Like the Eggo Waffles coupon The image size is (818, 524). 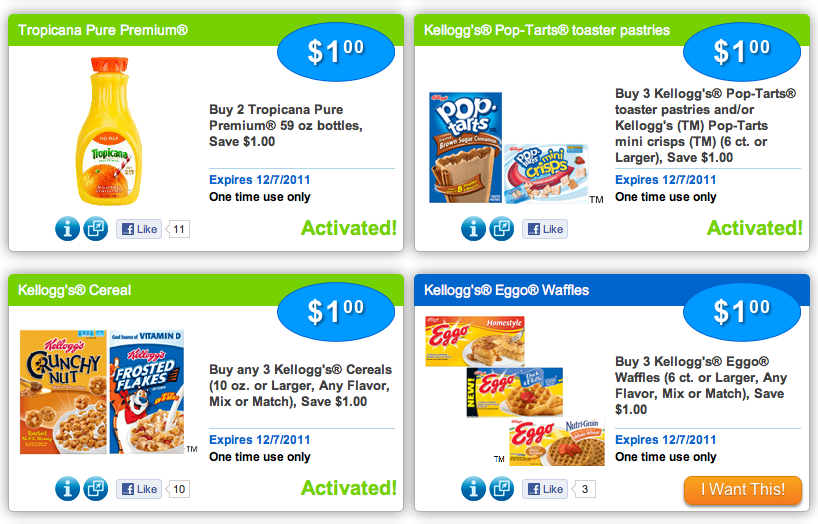545,489
